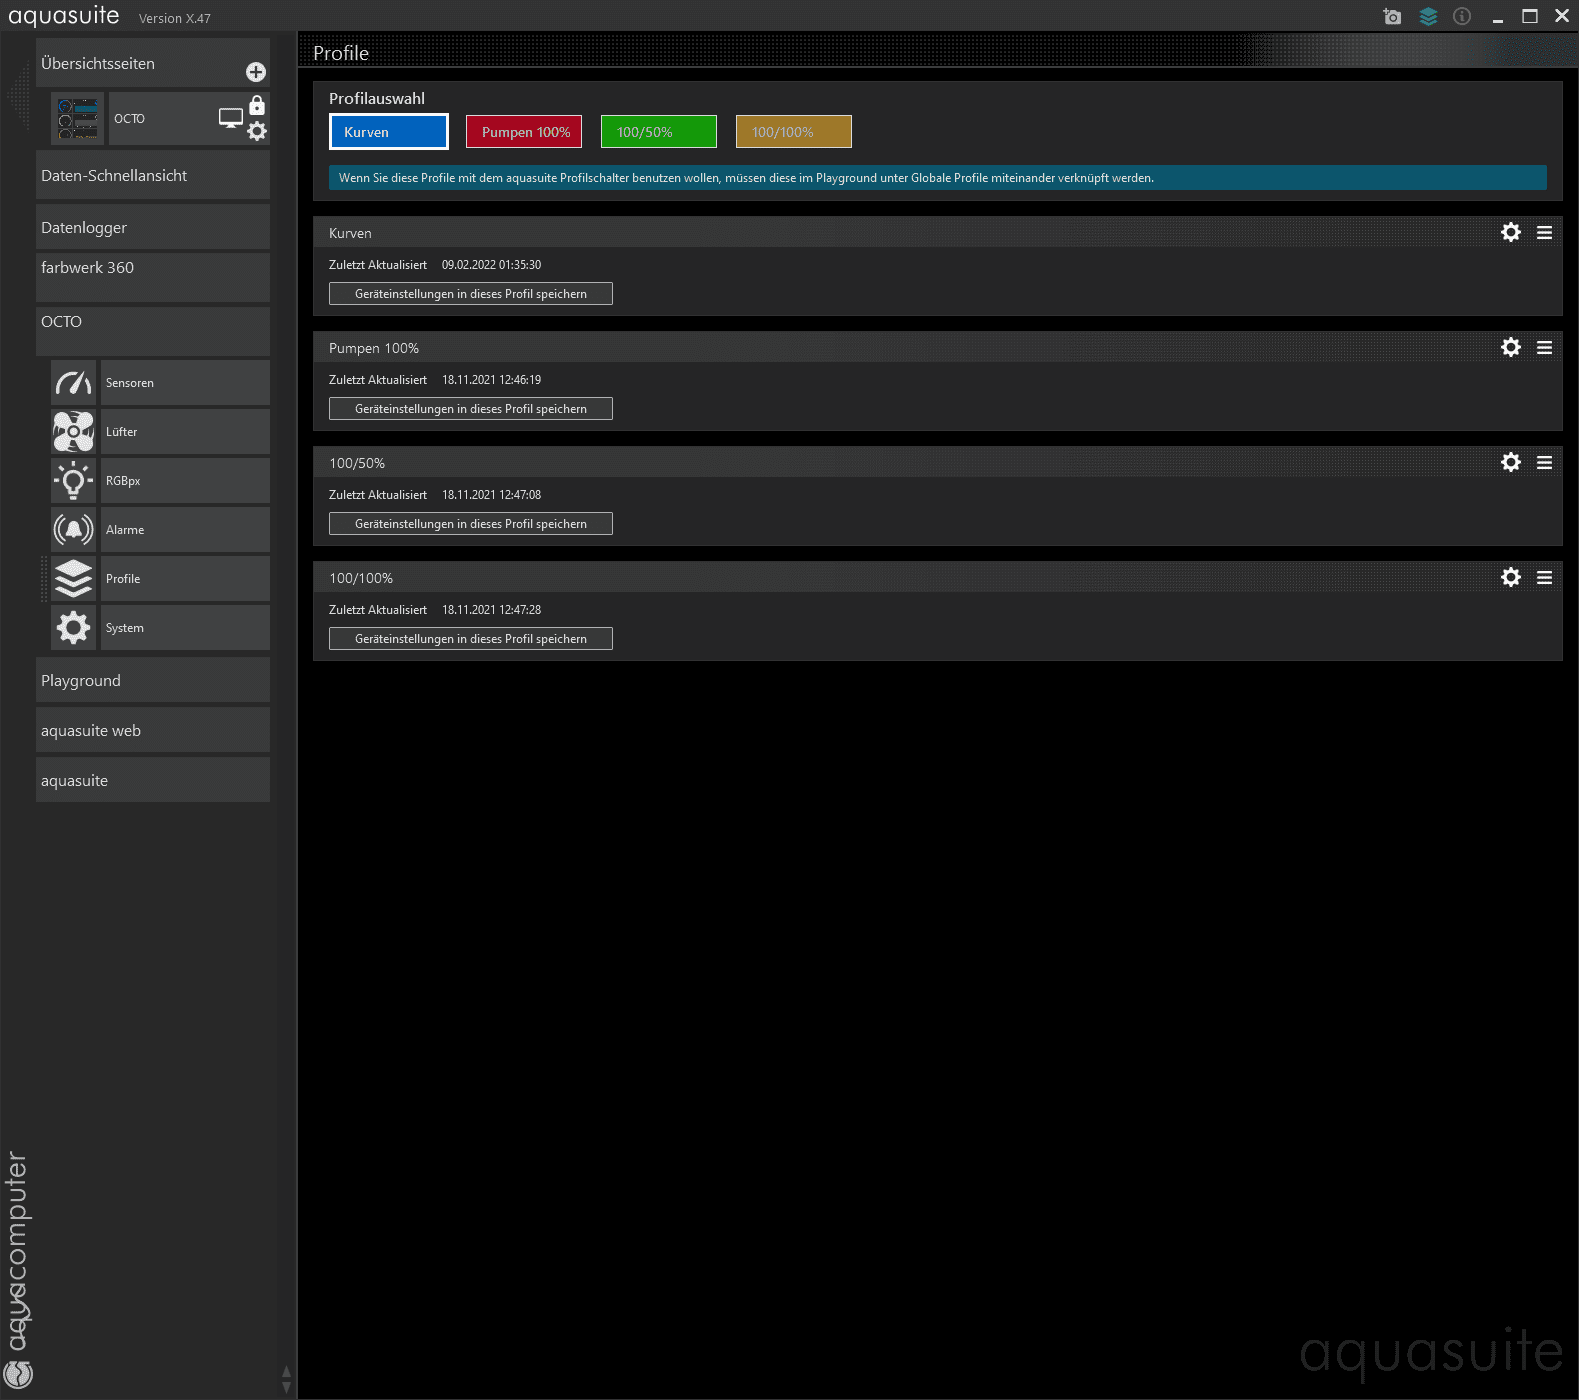Image resolution: width=1579 pixels, height=1400 pixels.
Task: Click the 100/100% profile header title
Action: (361, 578)
